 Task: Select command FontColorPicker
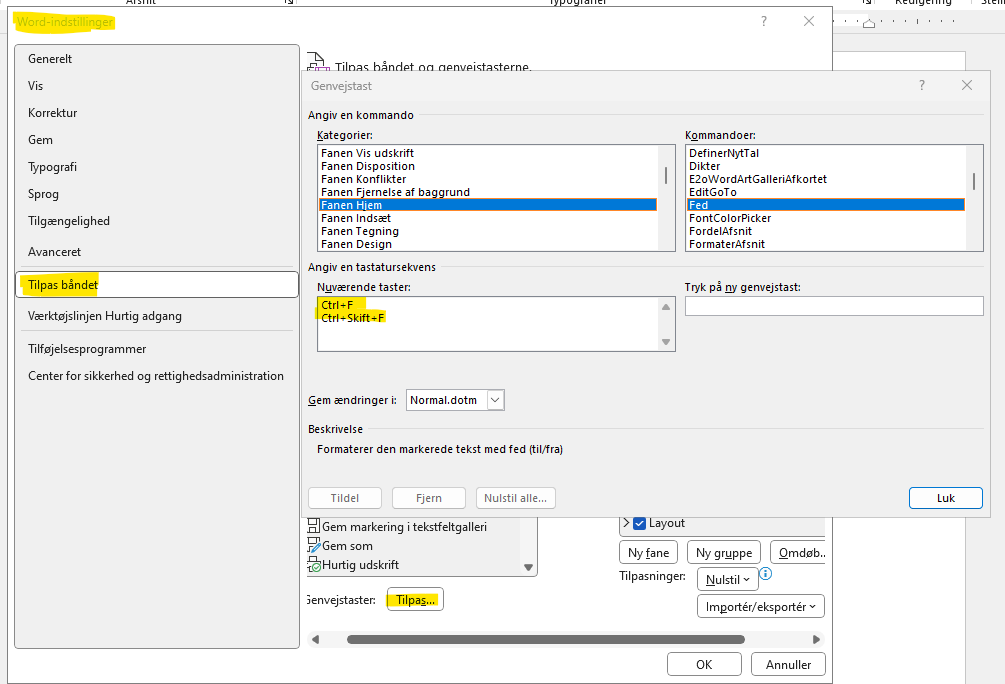pos(826,218)
